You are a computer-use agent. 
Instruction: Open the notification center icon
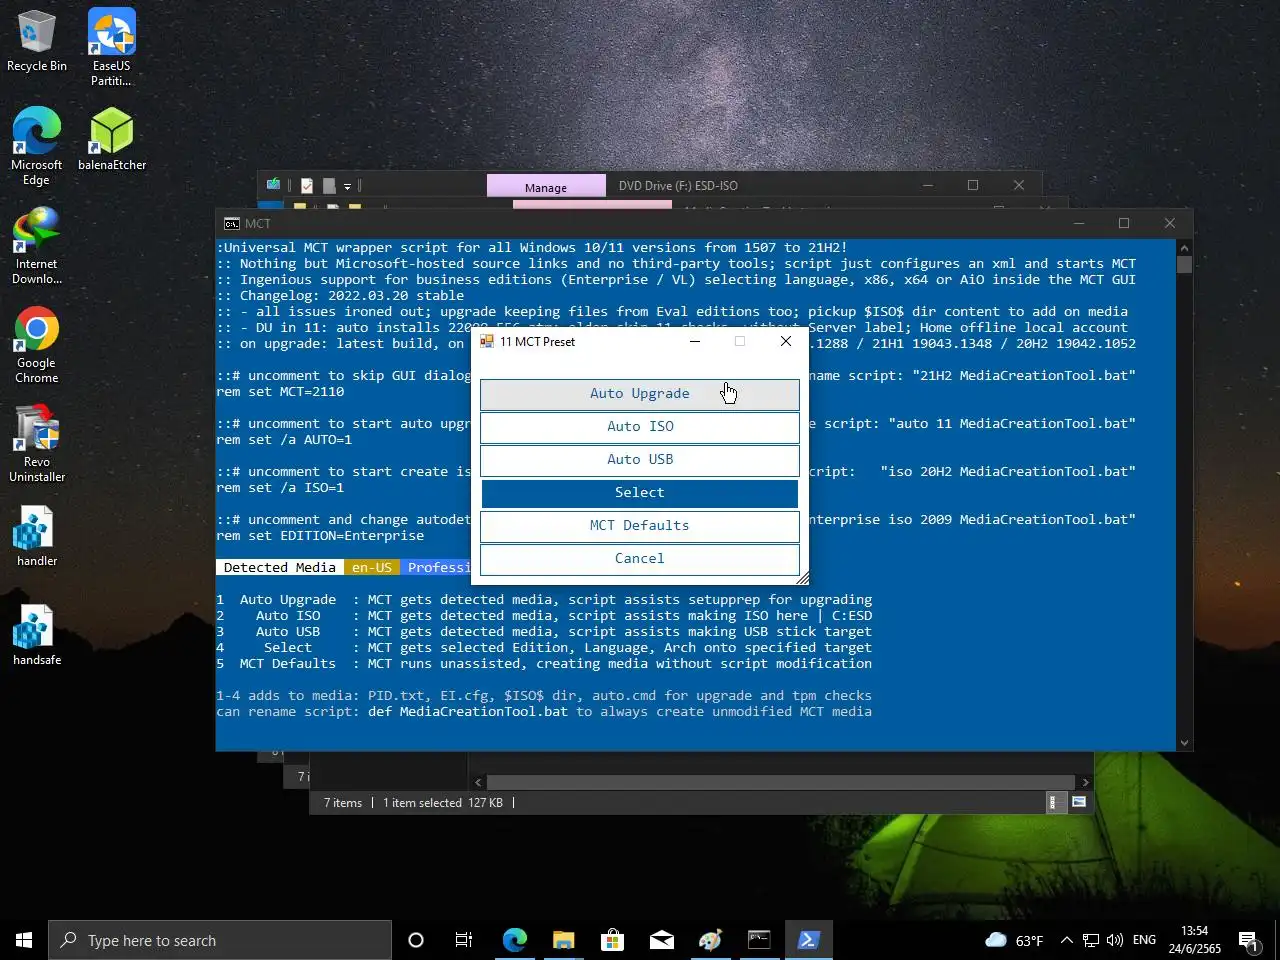1248,940
